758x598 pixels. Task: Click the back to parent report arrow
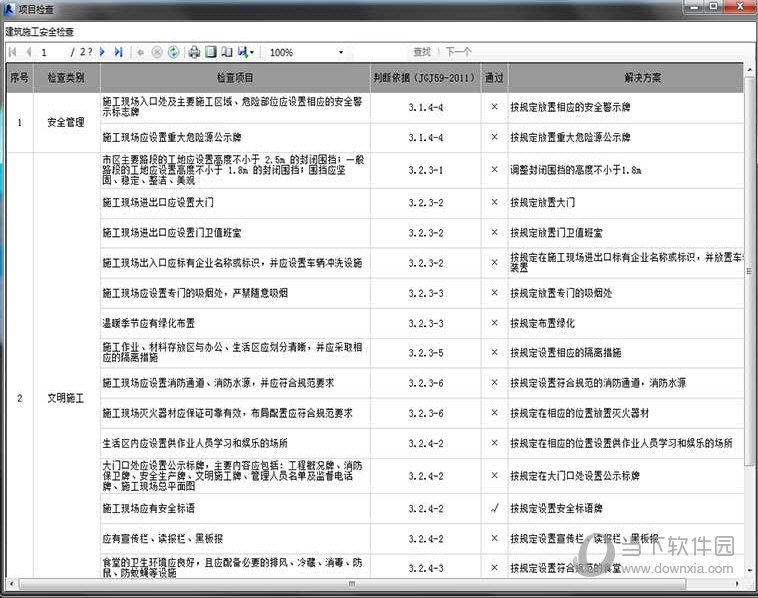[141, 52]
